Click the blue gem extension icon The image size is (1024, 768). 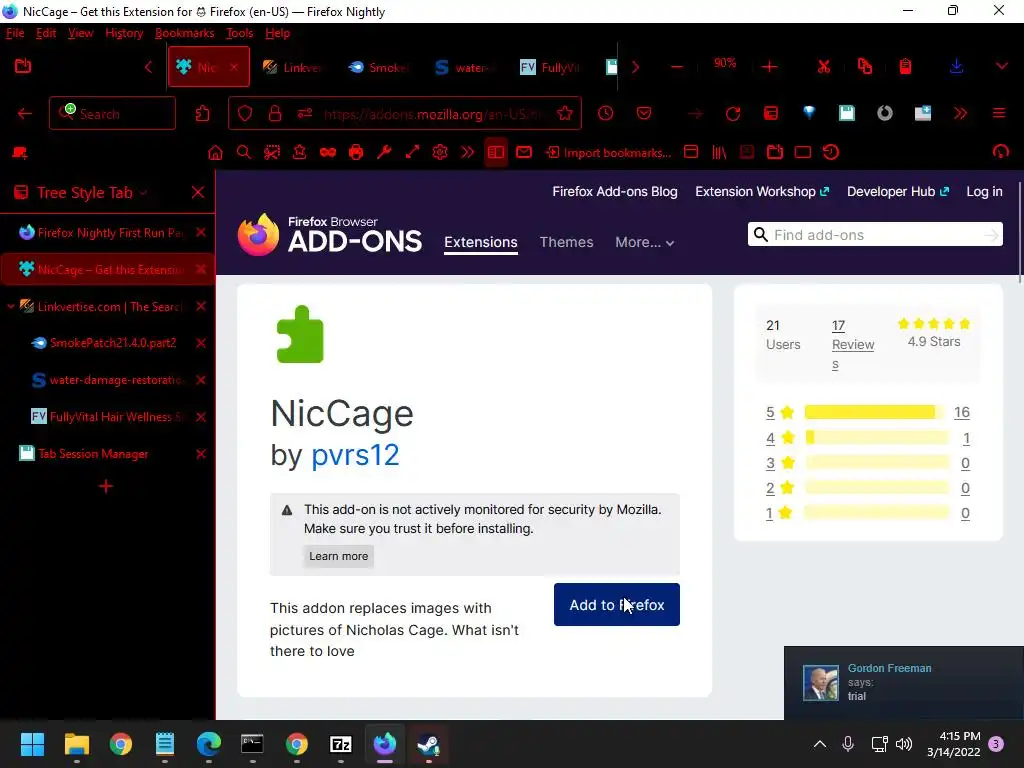click(x=809, y=114)
